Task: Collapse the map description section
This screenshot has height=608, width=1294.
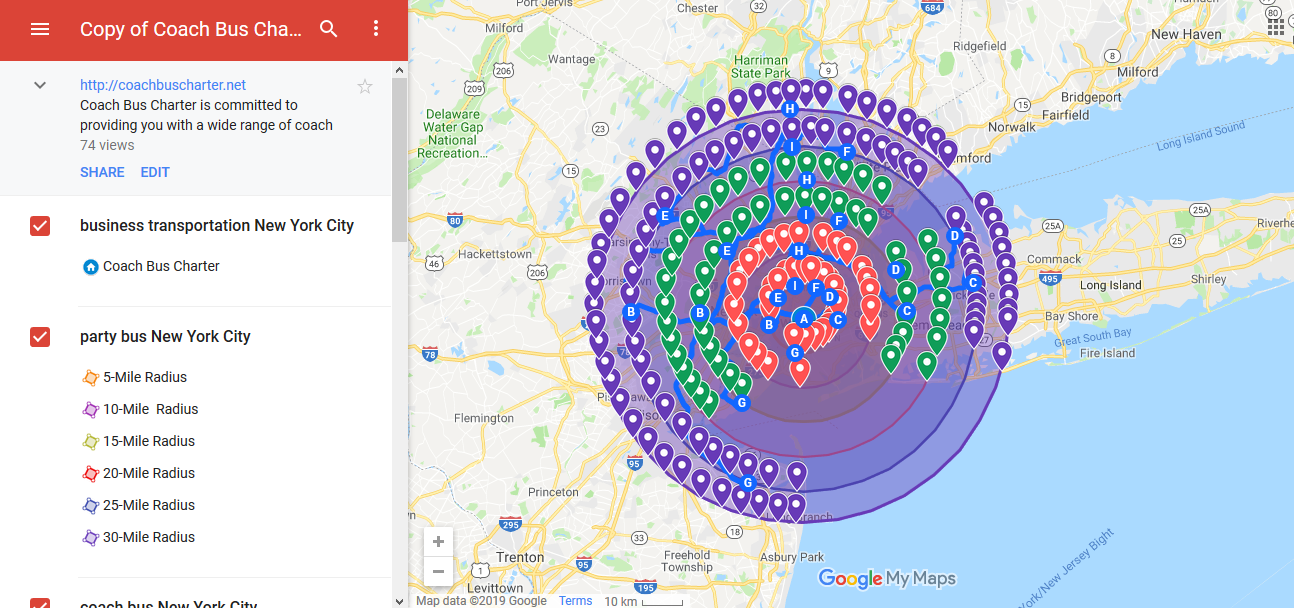Action: point(40,85)
